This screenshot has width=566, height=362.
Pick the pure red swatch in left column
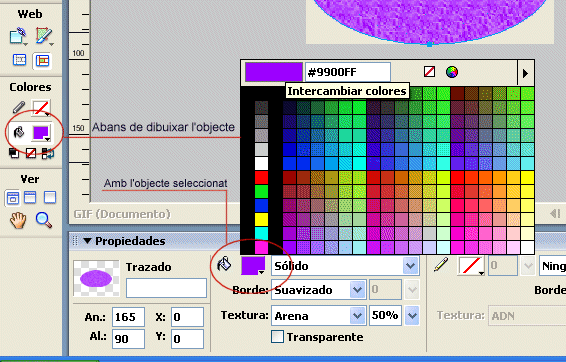(x=261, y=178)
